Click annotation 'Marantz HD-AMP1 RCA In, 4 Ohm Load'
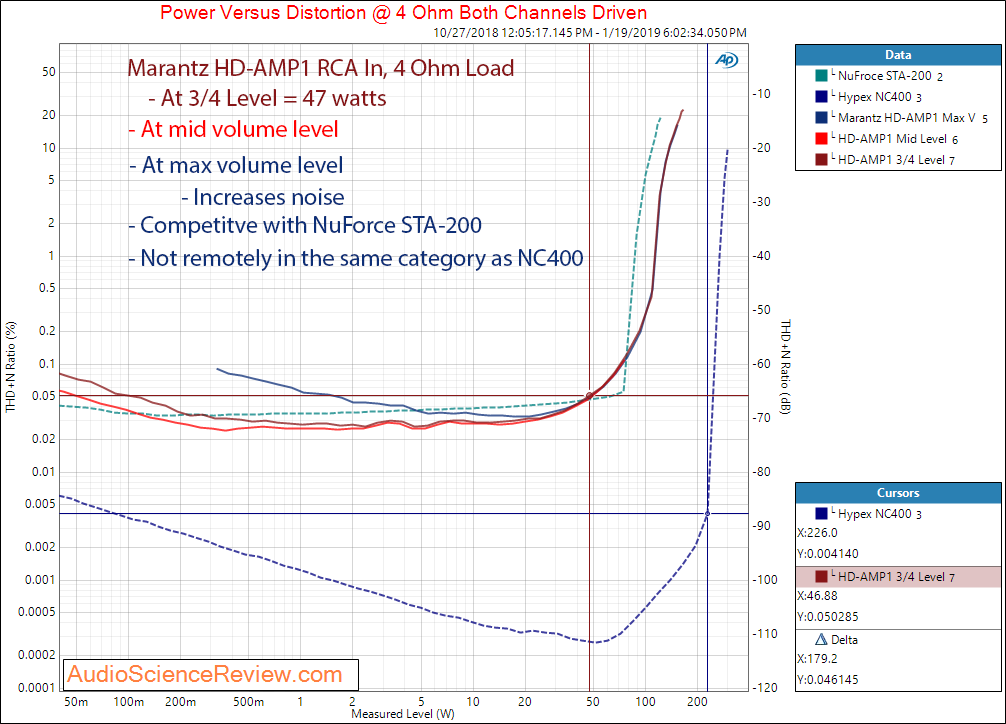Viewport: 1006px width, 724px height. [x=321, y=68]
